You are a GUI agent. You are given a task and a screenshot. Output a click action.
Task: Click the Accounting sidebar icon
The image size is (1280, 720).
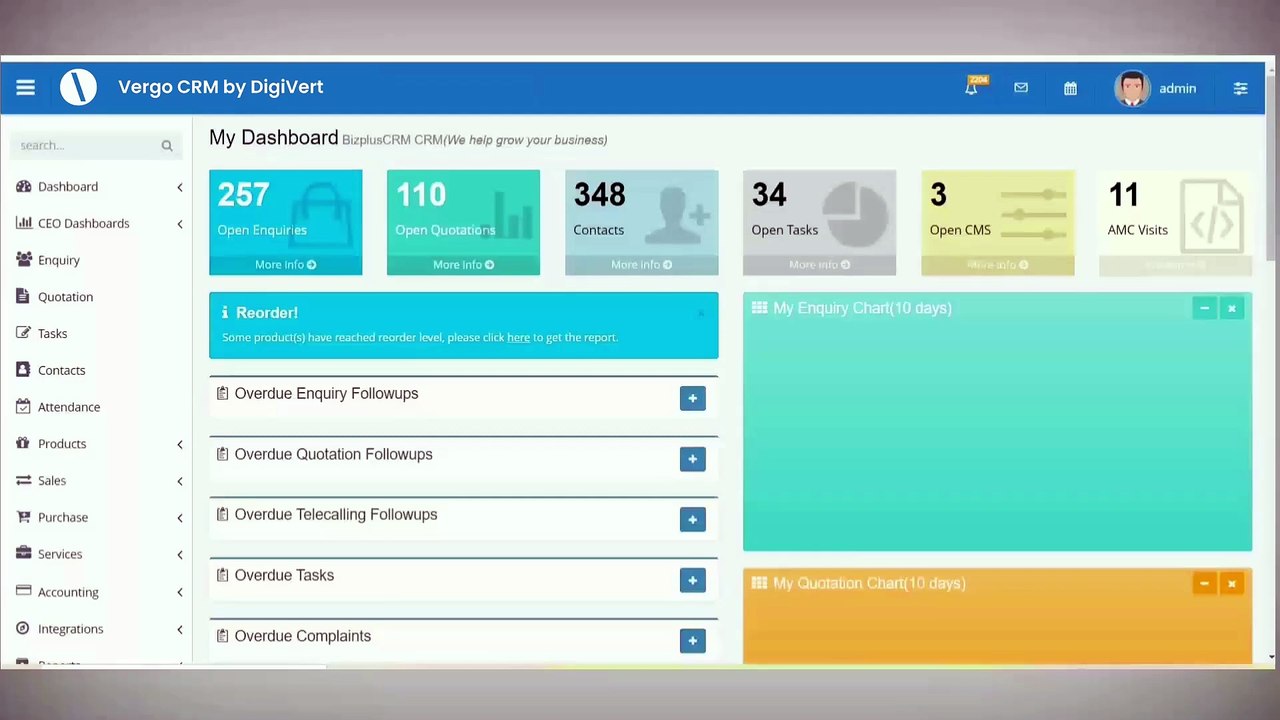[23, 591]
